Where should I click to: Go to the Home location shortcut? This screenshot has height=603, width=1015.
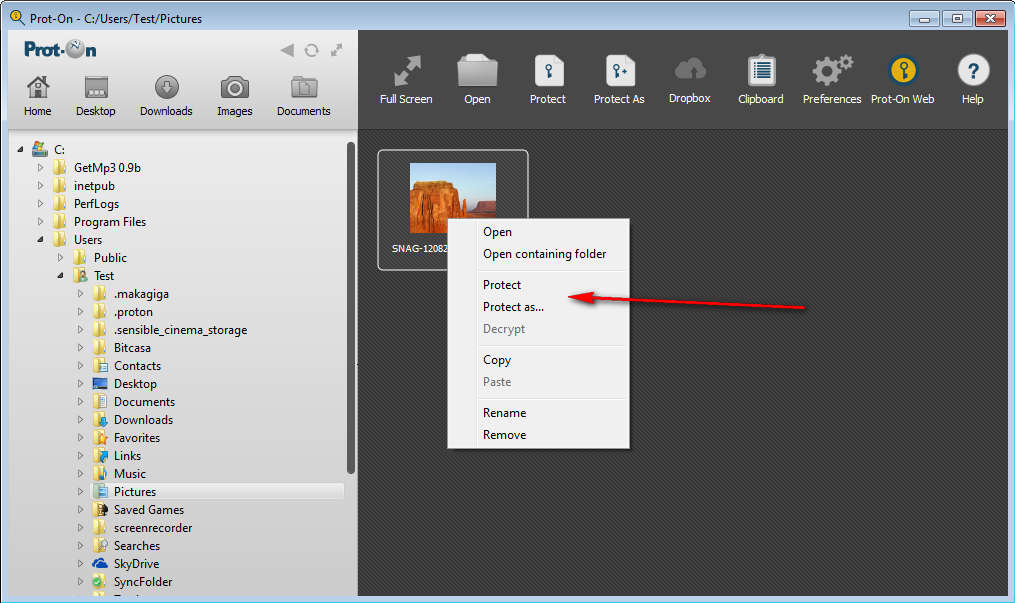tap(38, 89)
